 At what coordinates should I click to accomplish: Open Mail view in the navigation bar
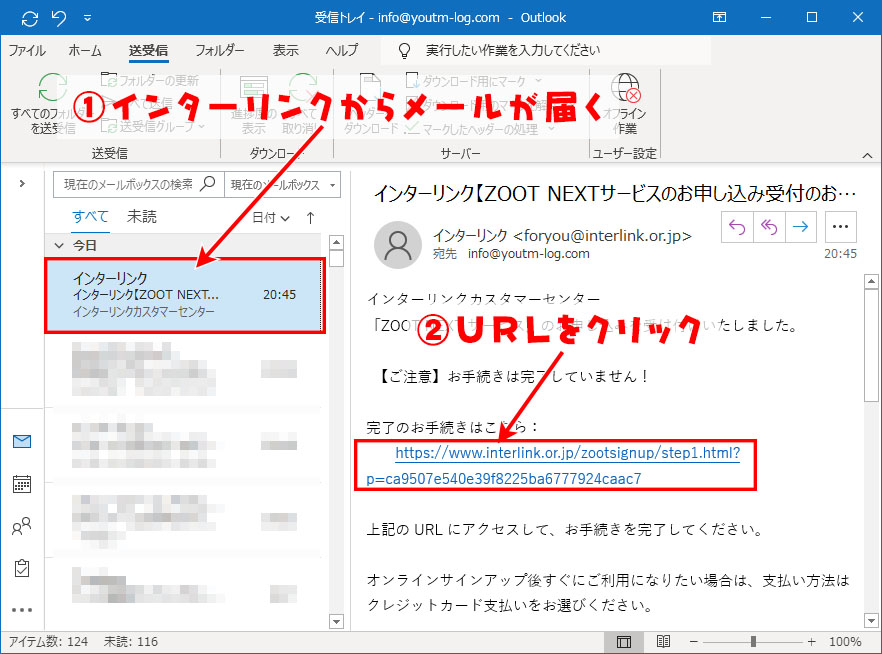click(x=22, y=441)
